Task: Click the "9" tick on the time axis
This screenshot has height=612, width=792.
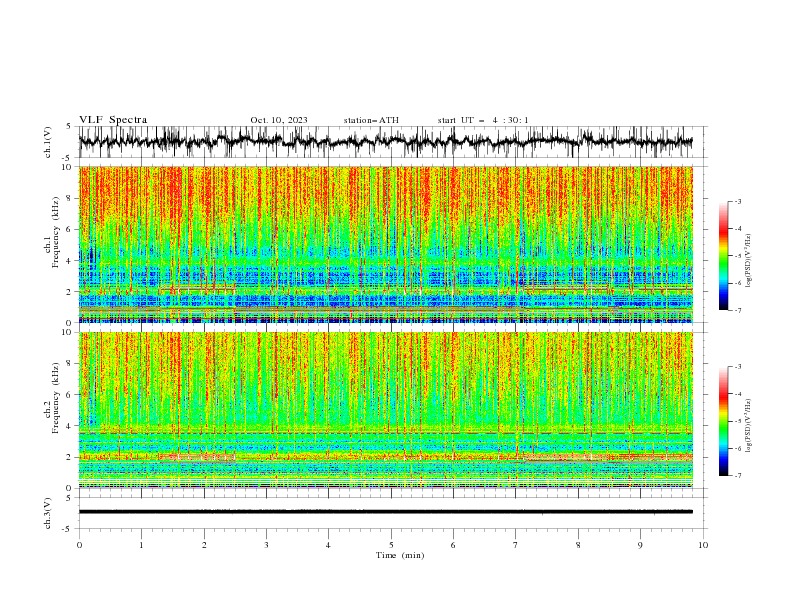Action: click(640, 545)
